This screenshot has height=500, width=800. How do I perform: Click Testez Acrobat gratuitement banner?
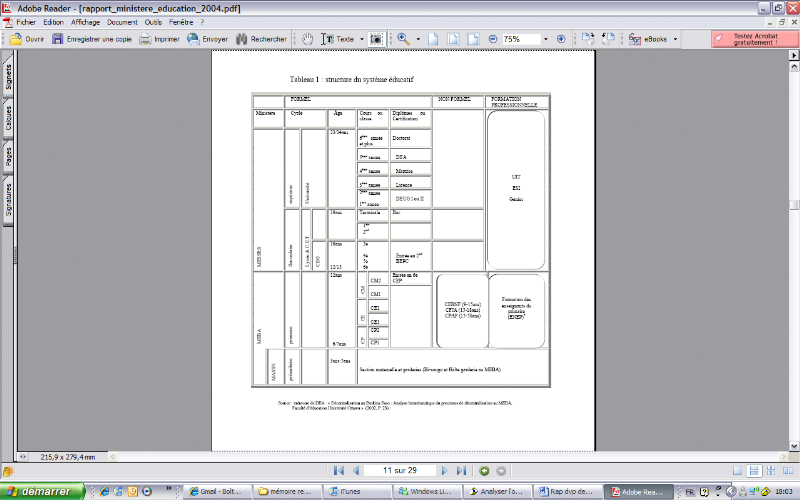[755, 39]
